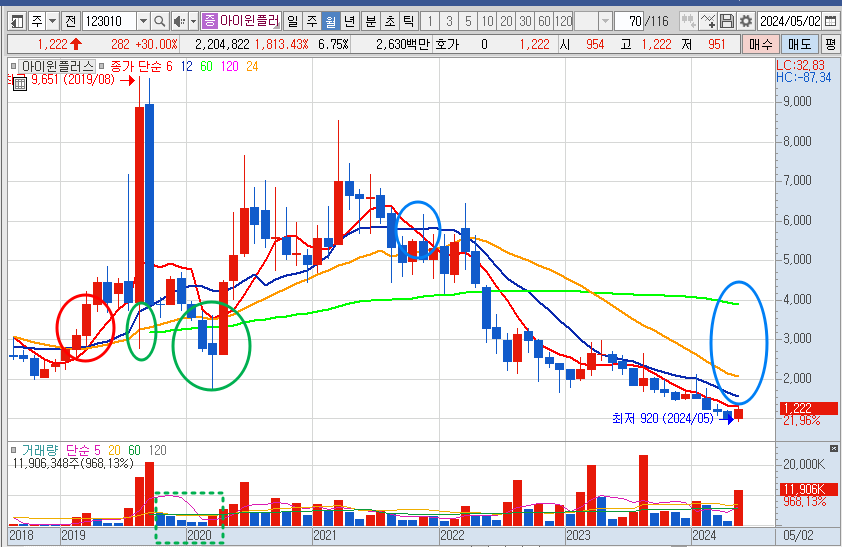This screenshot has height=547, width=842.
Task: Click the 매도 sell button
Action: pyautogui.click(x=800, y=45)
